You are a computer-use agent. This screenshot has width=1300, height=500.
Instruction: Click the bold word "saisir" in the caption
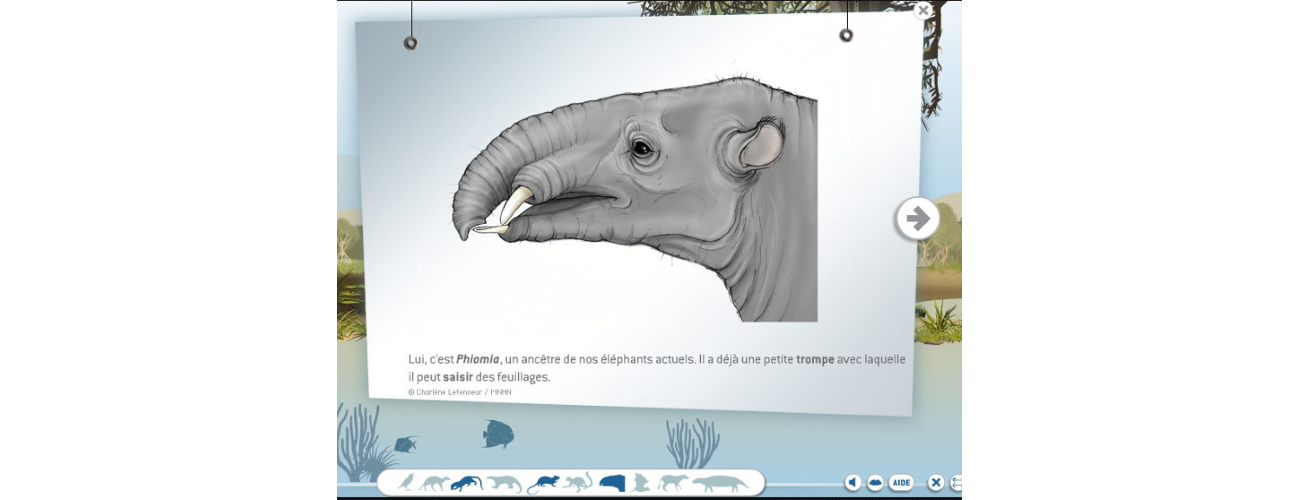pyautogui.click(x=458, y=377)
